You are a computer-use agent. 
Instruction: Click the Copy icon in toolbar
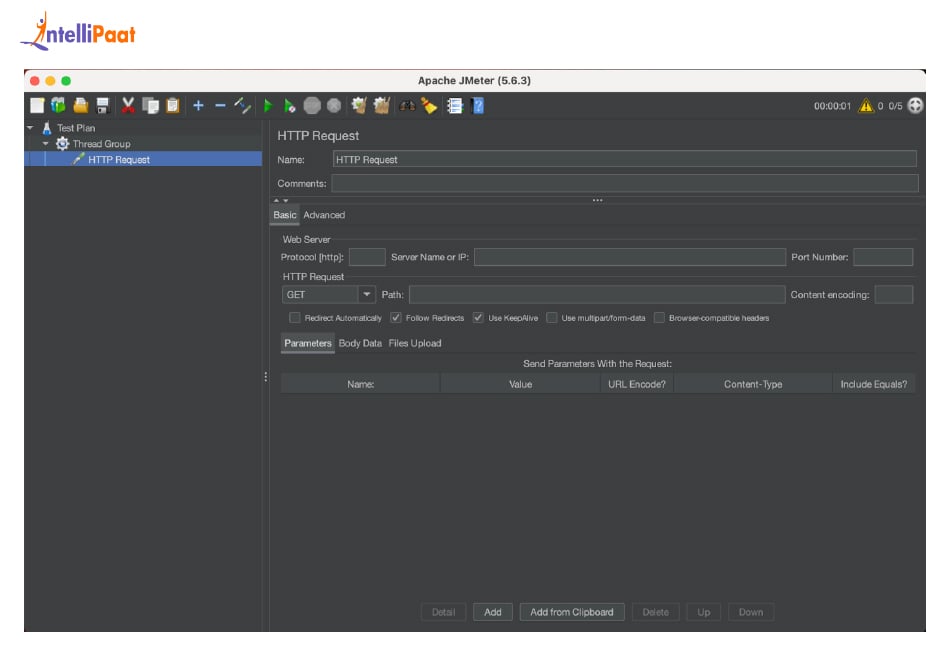[x=150, y=105]
